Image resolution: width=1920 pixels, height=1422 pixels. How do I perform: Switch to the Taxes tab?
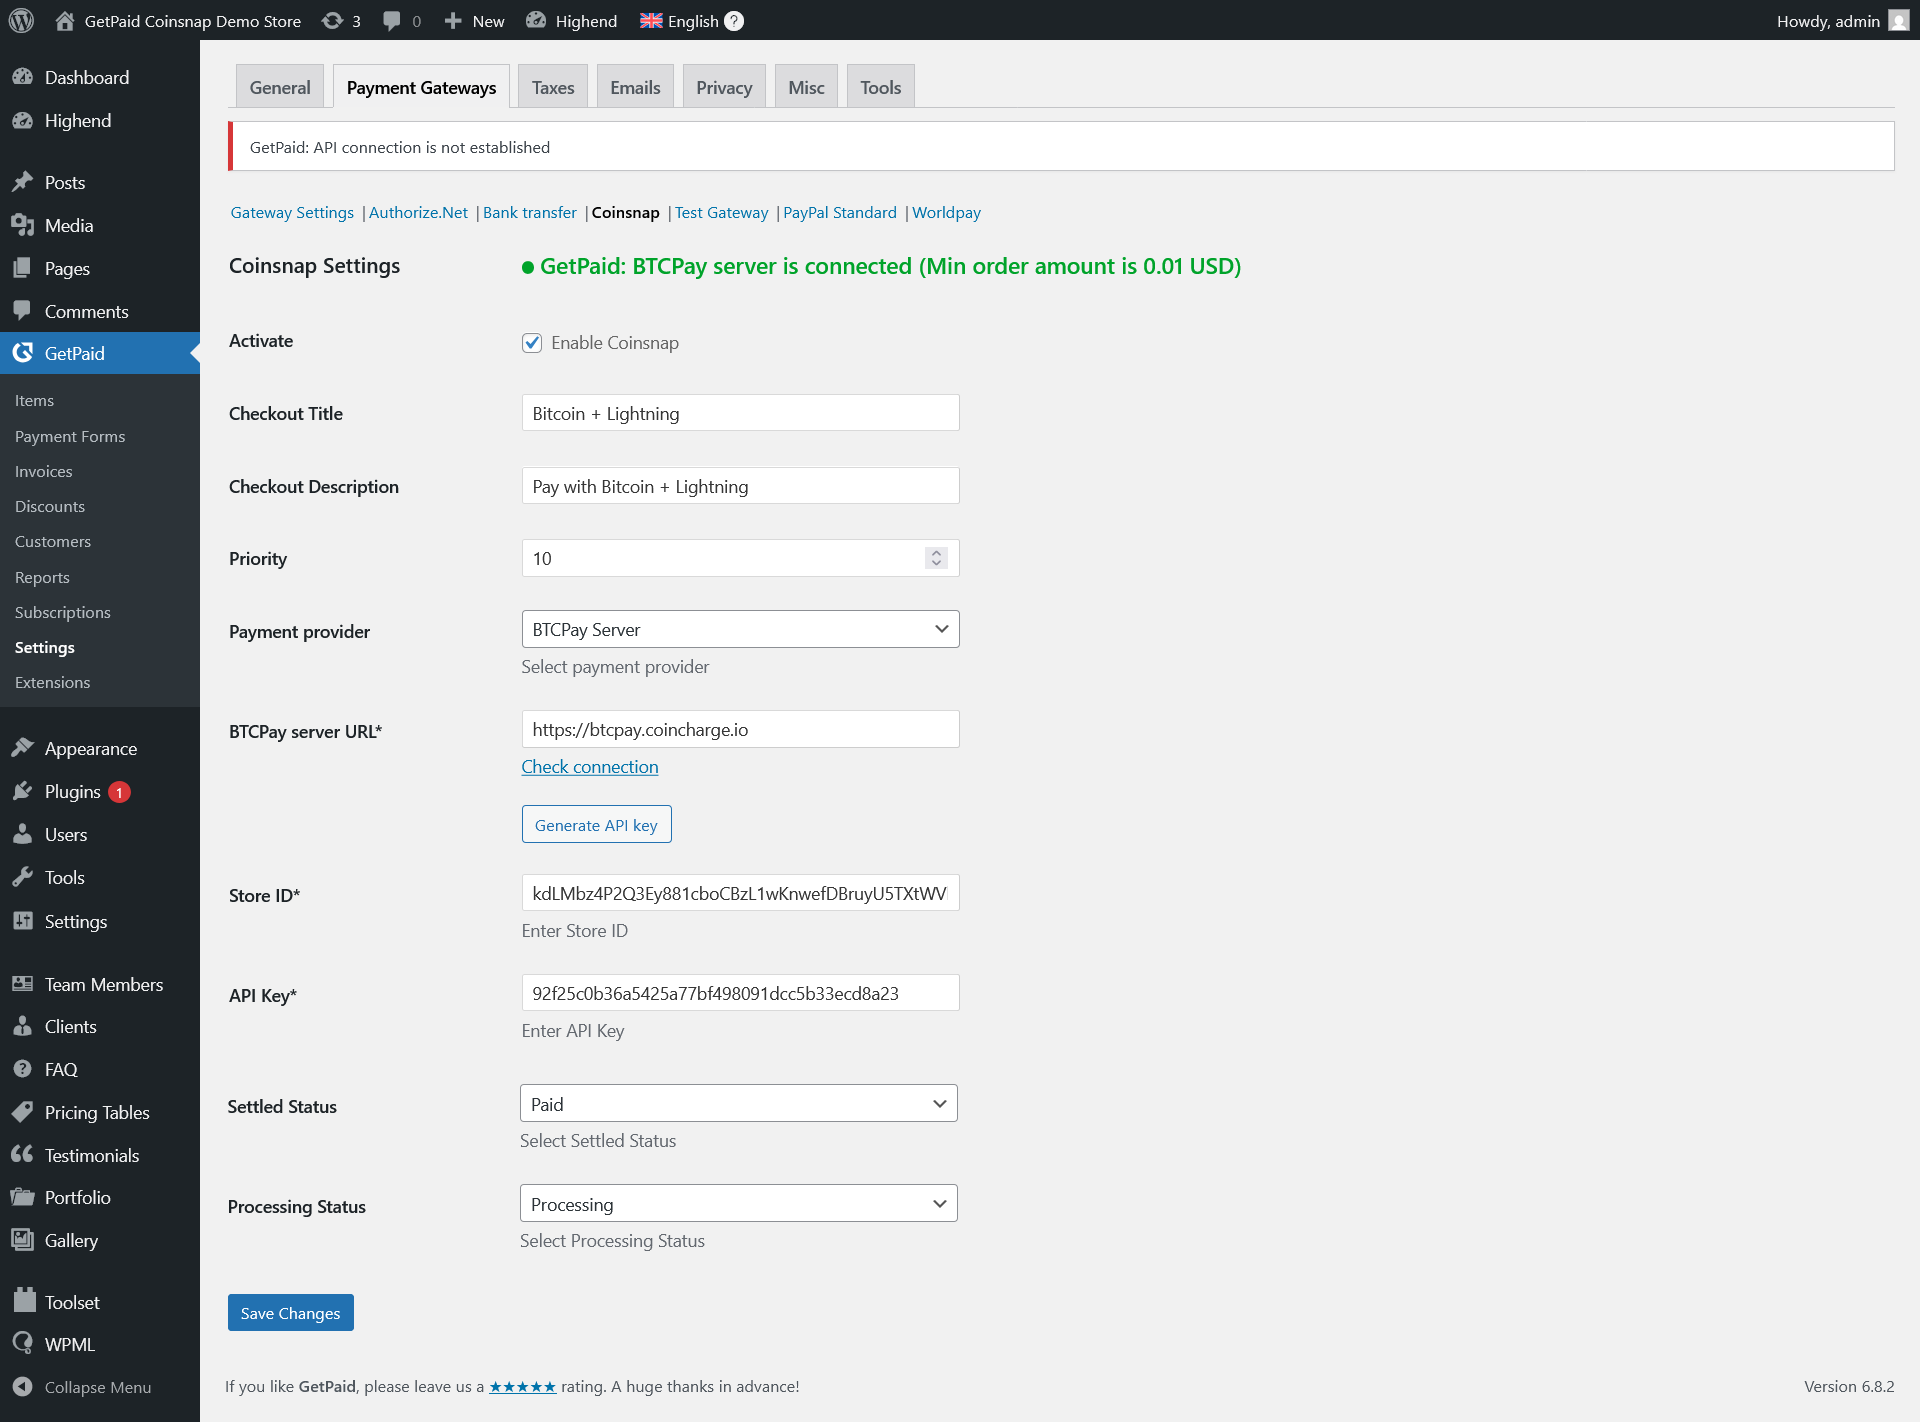click(553, 87)
